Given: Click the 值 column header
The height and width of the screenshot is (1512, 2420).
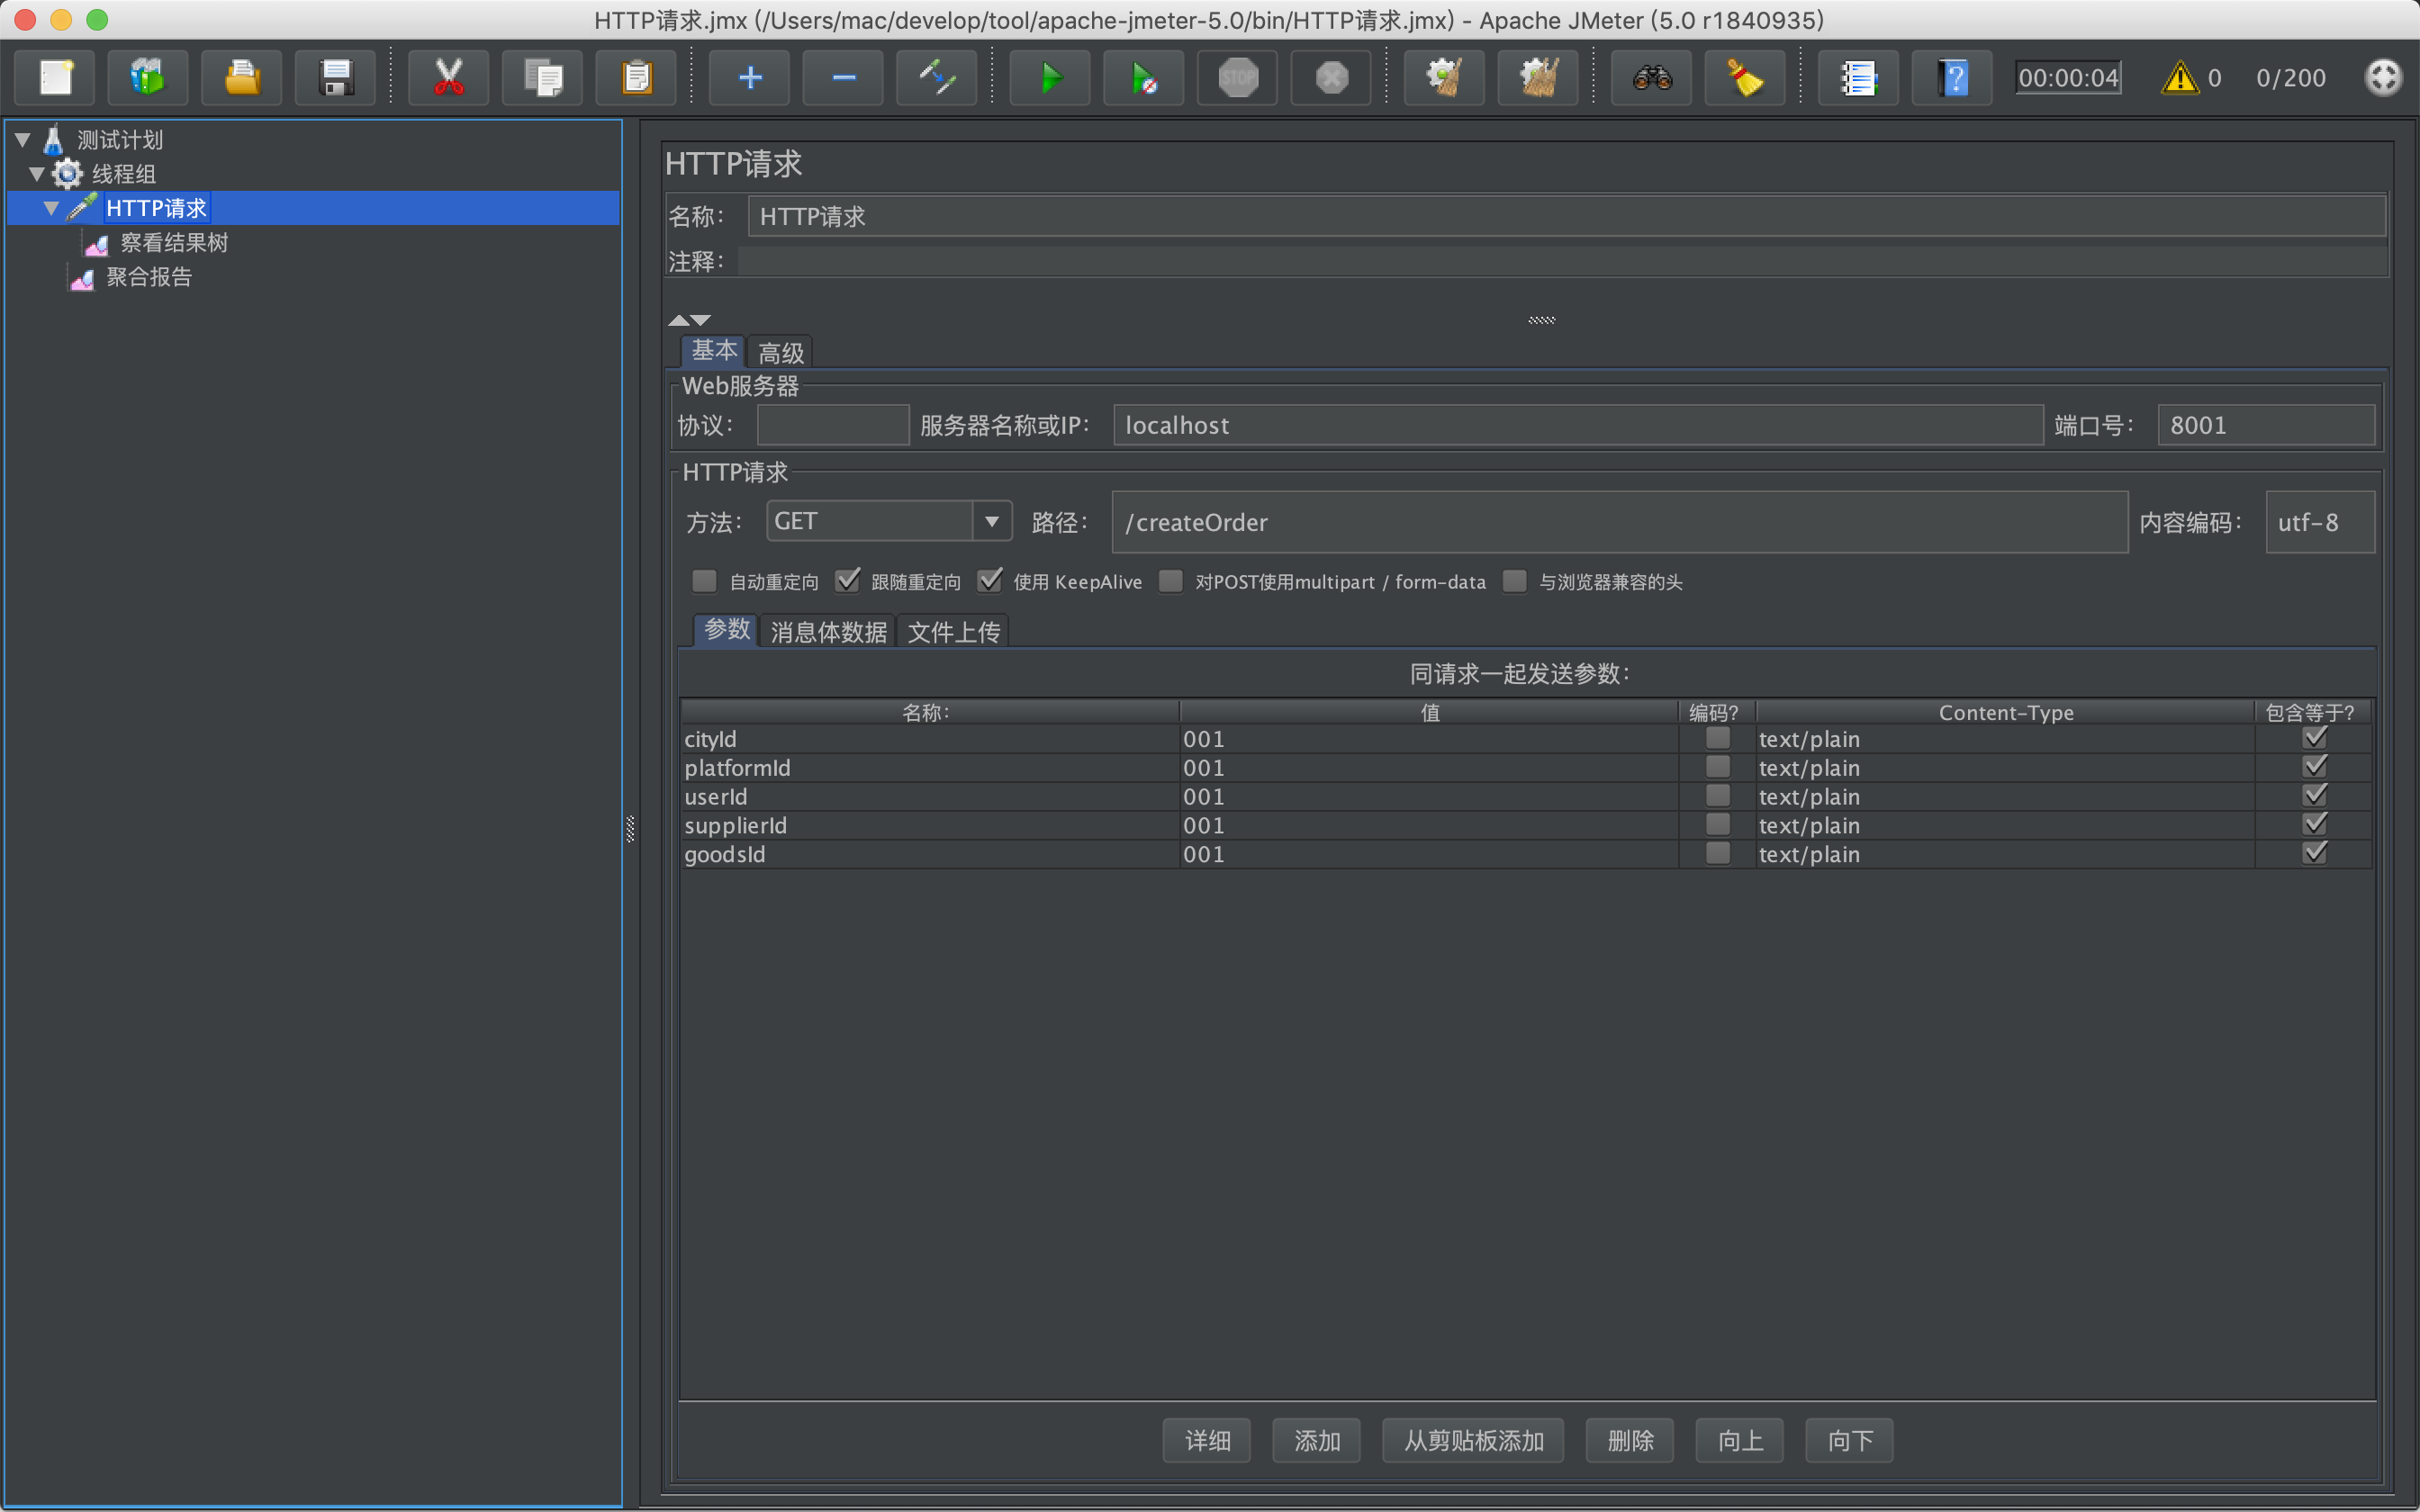Looking at the screenshot, I should [x=1429, y=712].
